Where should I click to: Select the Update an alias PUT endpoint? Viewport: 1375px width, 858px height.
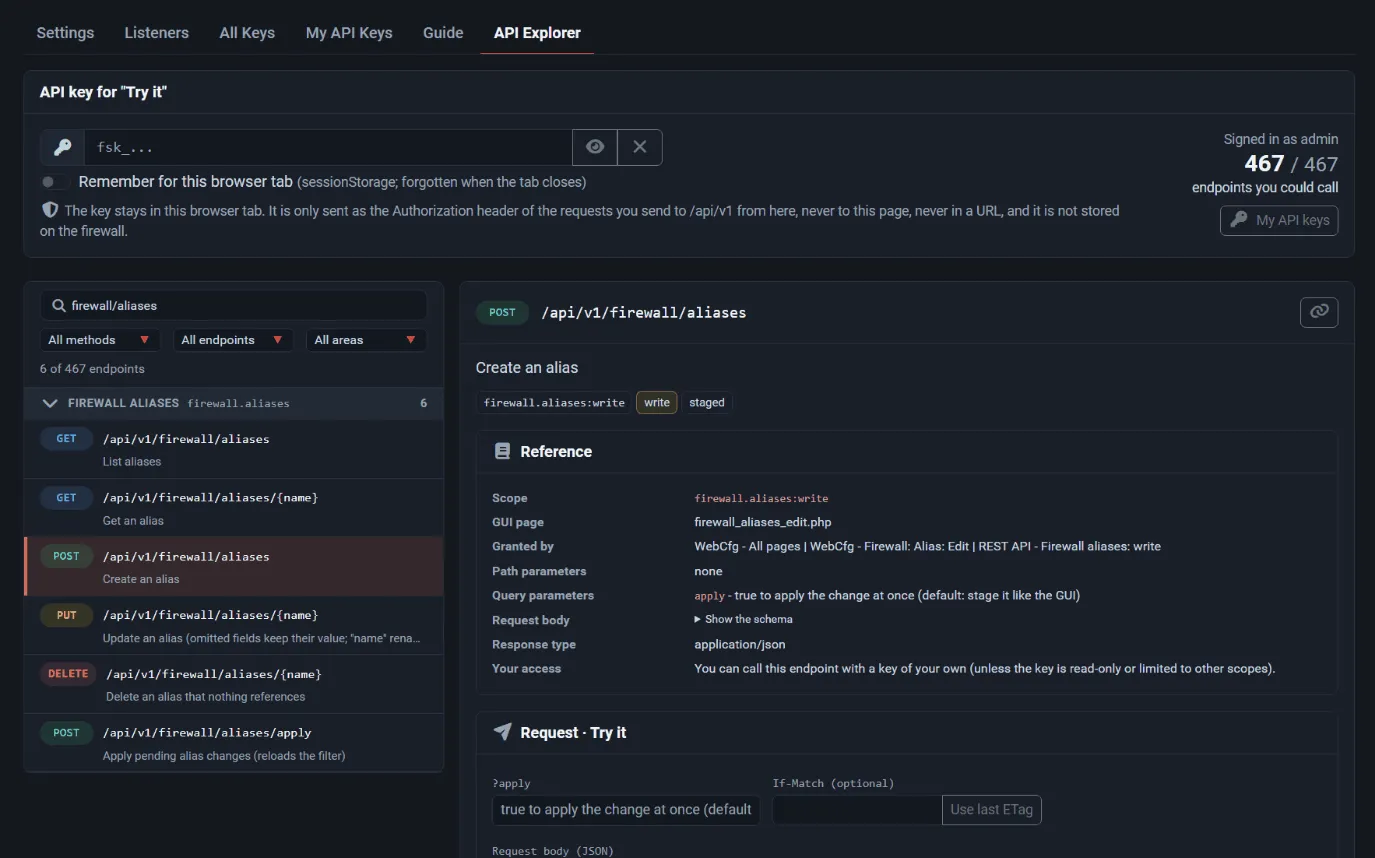coord(233,625)
